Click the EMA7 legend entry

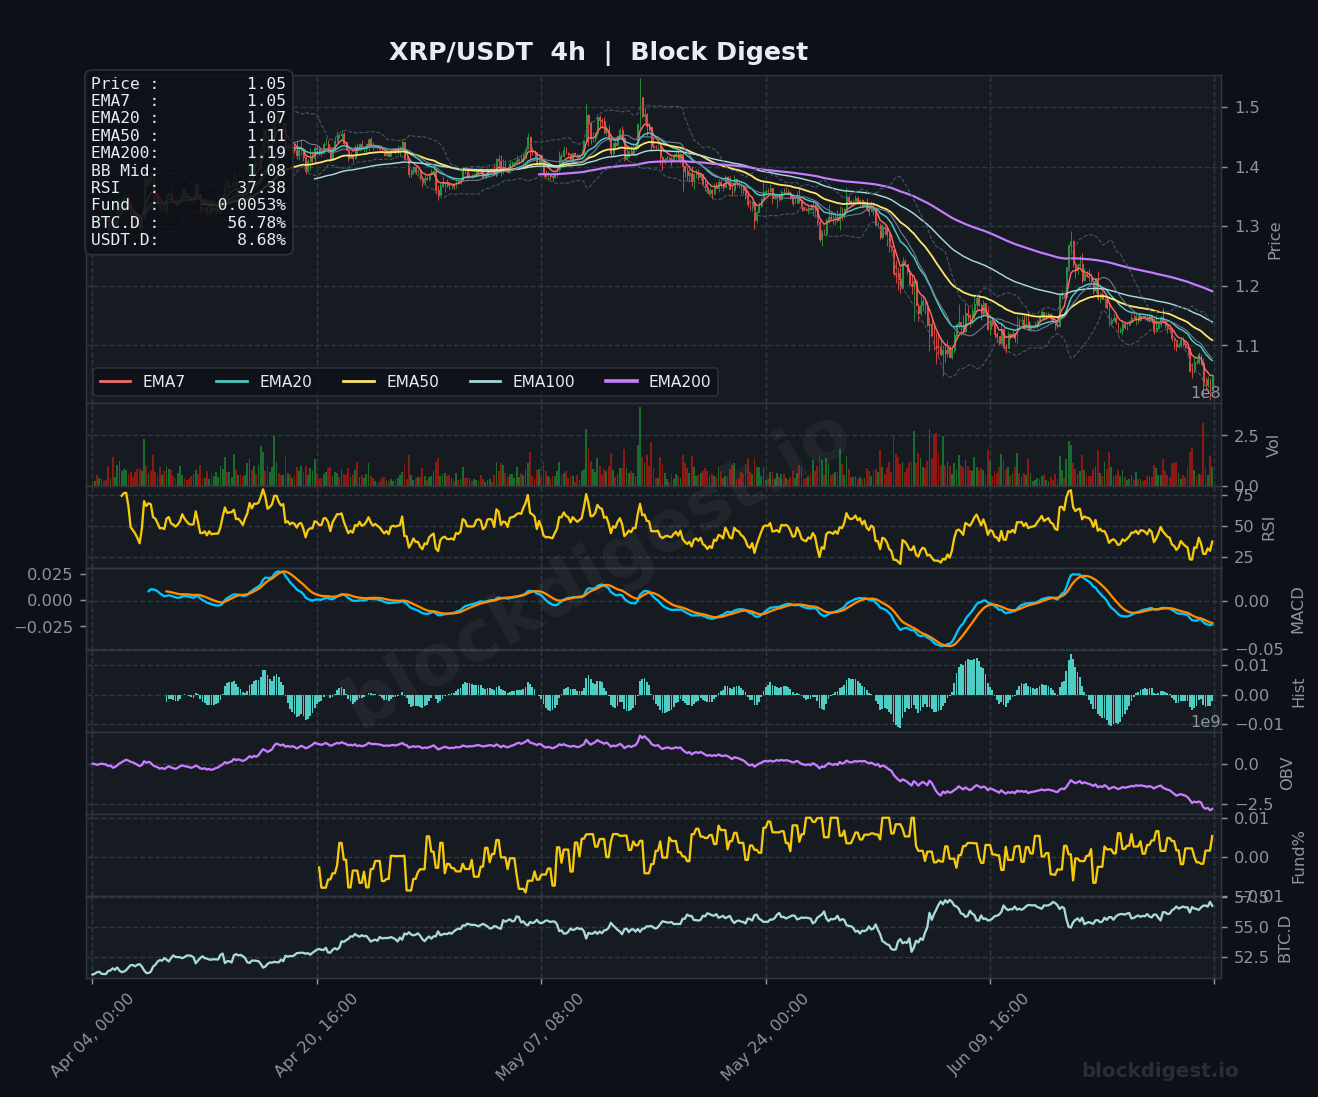[142, 382]
